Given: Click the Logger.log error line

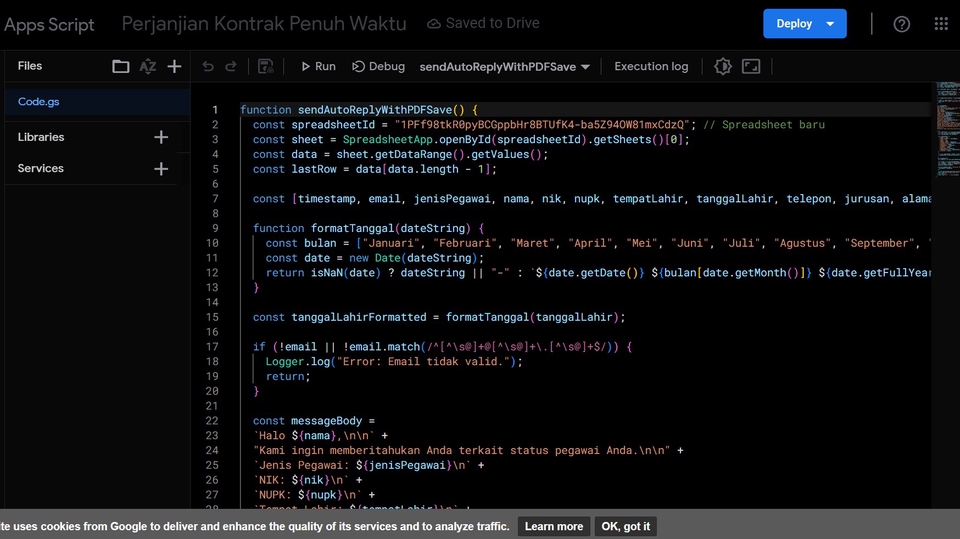Looking at the screenshot, I should (x=394, y=361).
